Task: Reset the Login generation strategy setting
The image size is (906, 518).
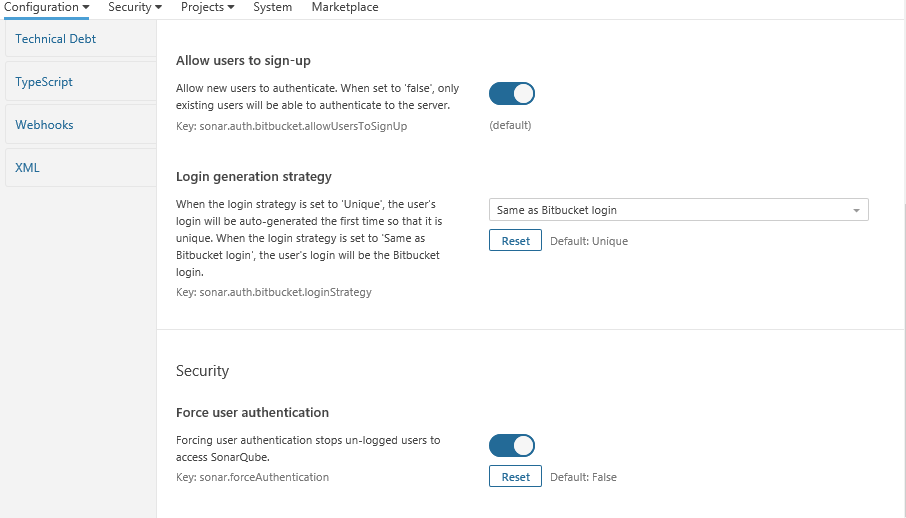Action: pyautogui.click(x=515, y=241)
